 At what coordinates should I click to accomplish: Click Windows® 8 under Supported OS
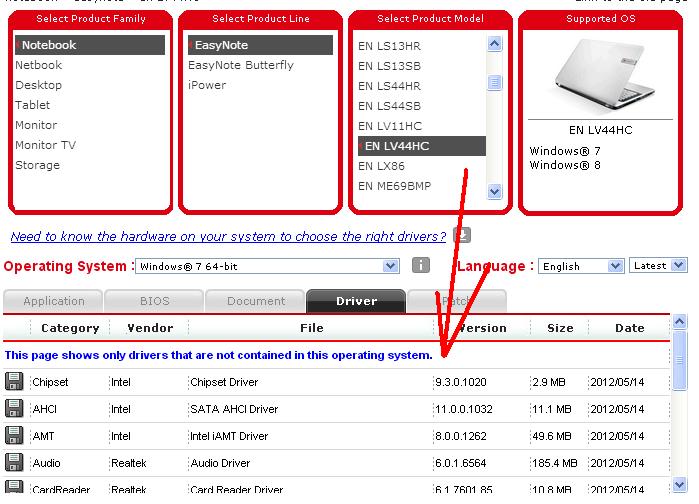click(x=565, y=165)
